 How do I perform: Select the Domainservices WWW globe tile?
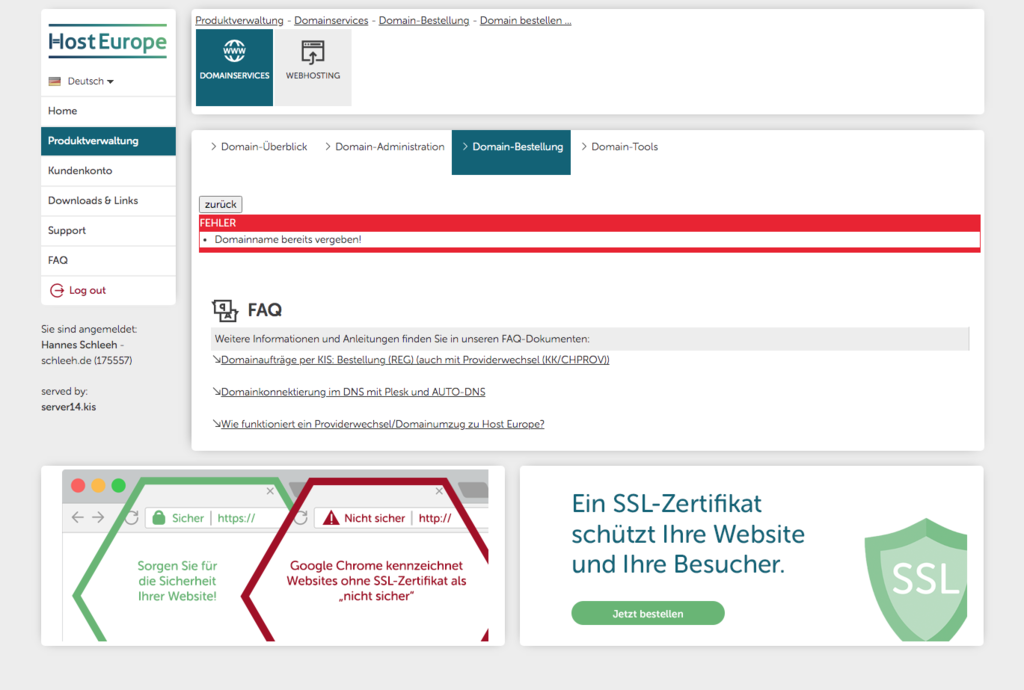tap(234, 67)
